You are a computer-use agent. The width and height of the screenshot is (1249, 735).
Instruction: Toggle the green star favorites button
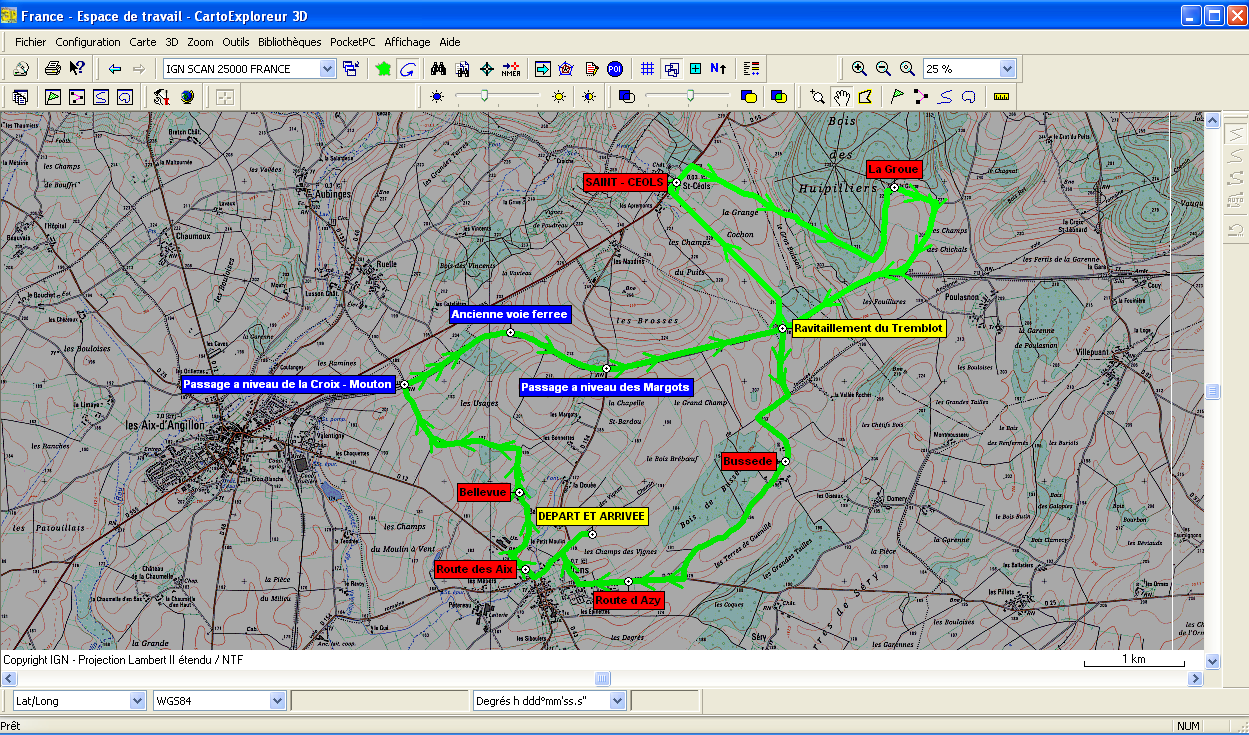click(383, 69)
